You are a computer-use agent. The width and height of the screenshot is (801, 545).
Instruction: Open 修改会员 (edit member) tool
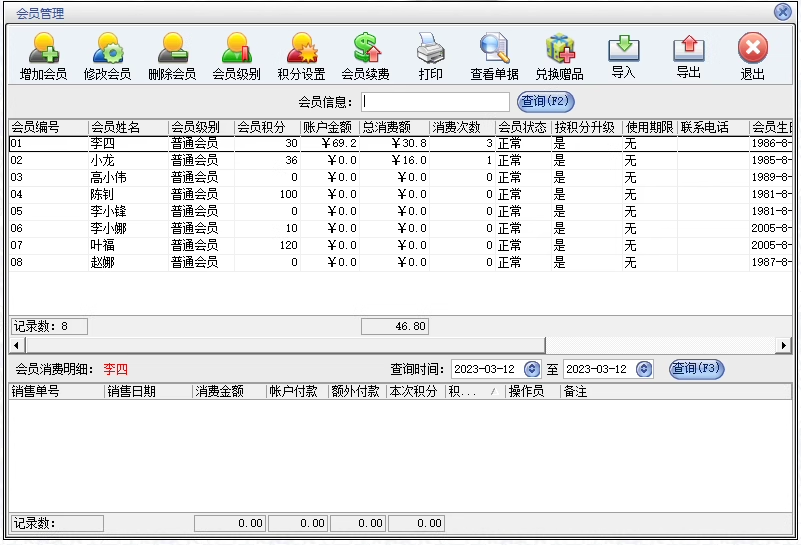point(107,56)
